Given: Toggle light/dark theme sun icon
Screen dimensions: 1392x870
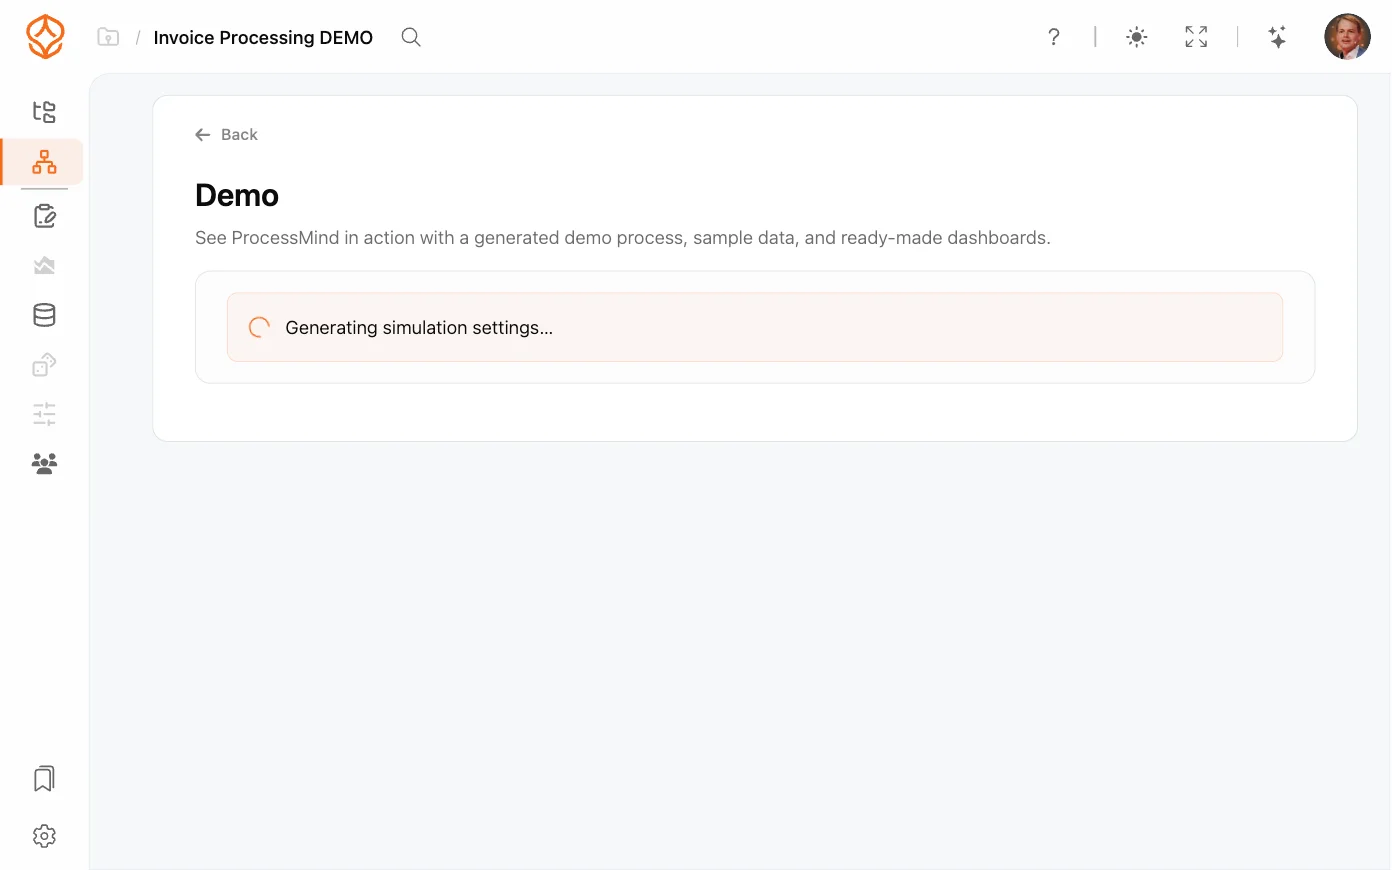Looking at the screenshot, I should pyautogui.click(x=1136, y=37).
